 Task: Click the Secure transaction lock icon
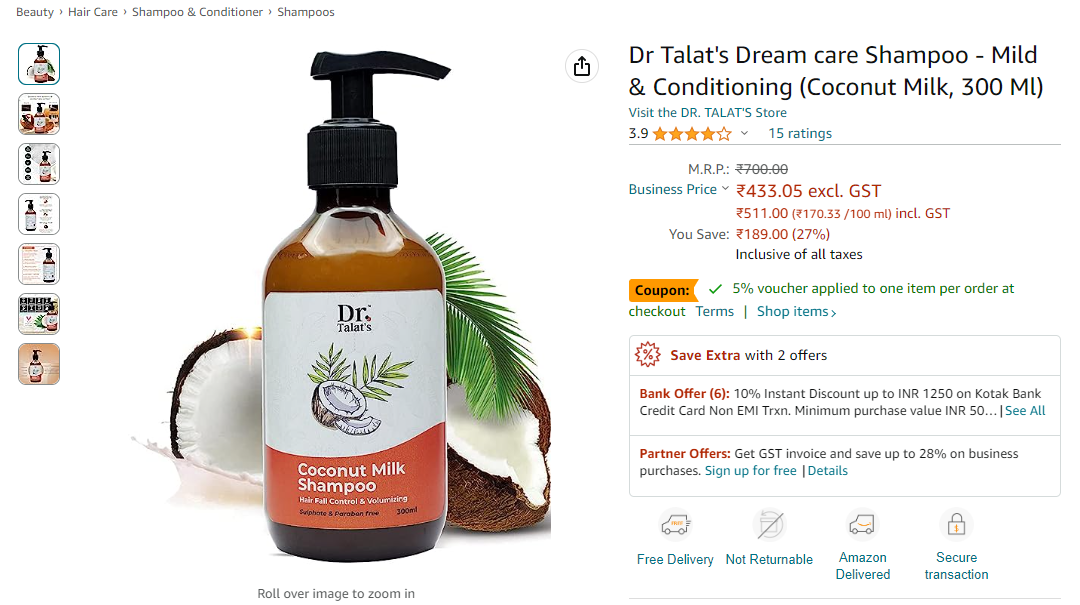coord(956,525)
